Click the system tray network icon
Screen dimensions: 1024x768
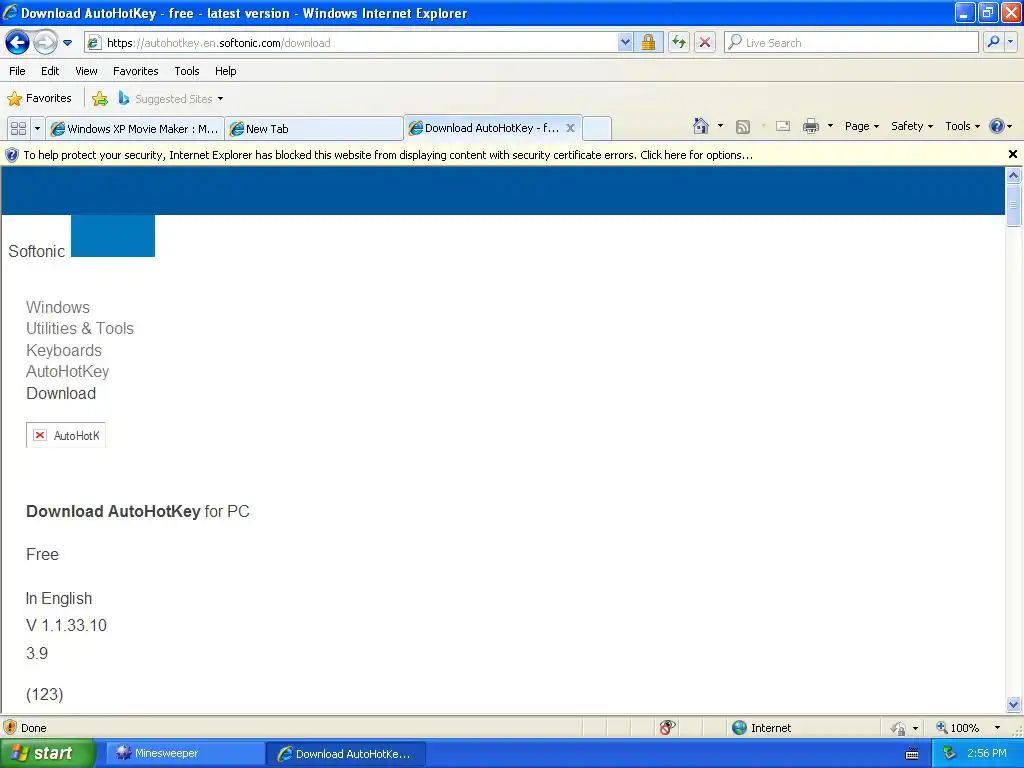[949, 754]
